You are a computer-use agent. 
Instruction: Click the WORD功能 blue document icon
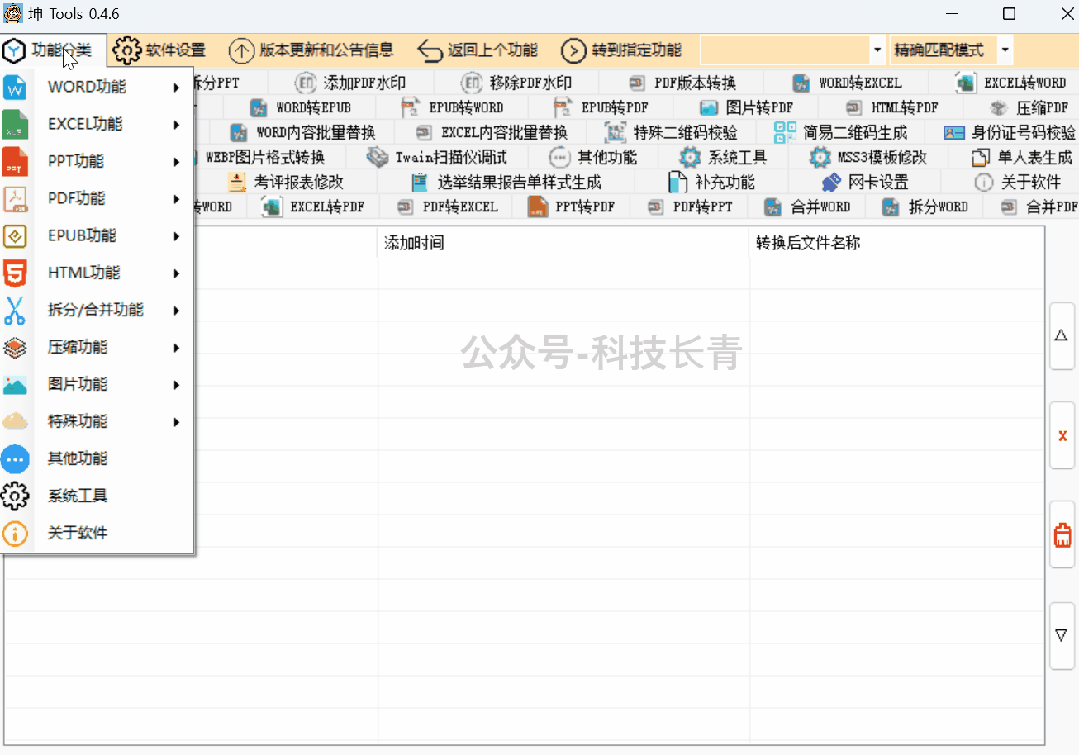pos(15,88)
